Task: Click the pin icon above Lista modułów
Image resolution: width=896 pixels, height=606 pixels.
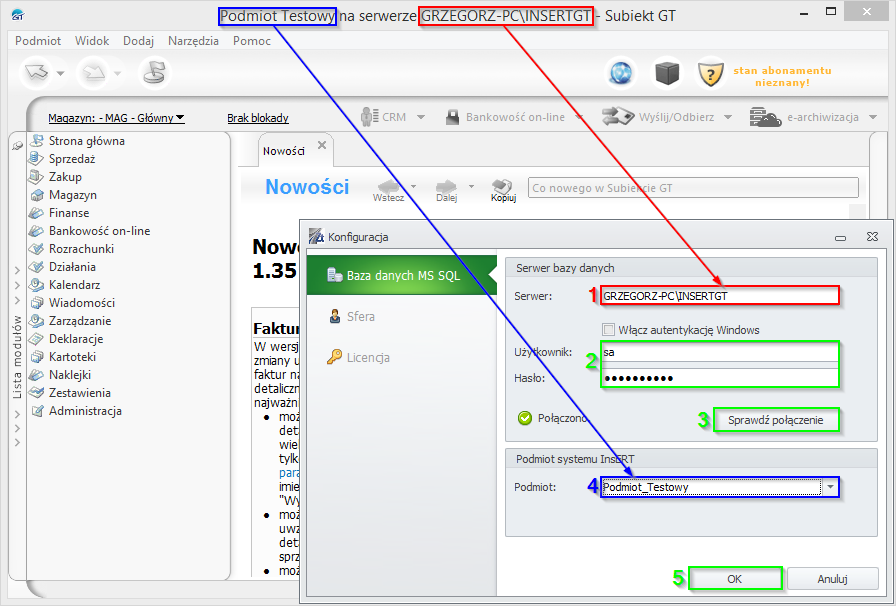Action: pyautogui.click(x=18, y=146)
